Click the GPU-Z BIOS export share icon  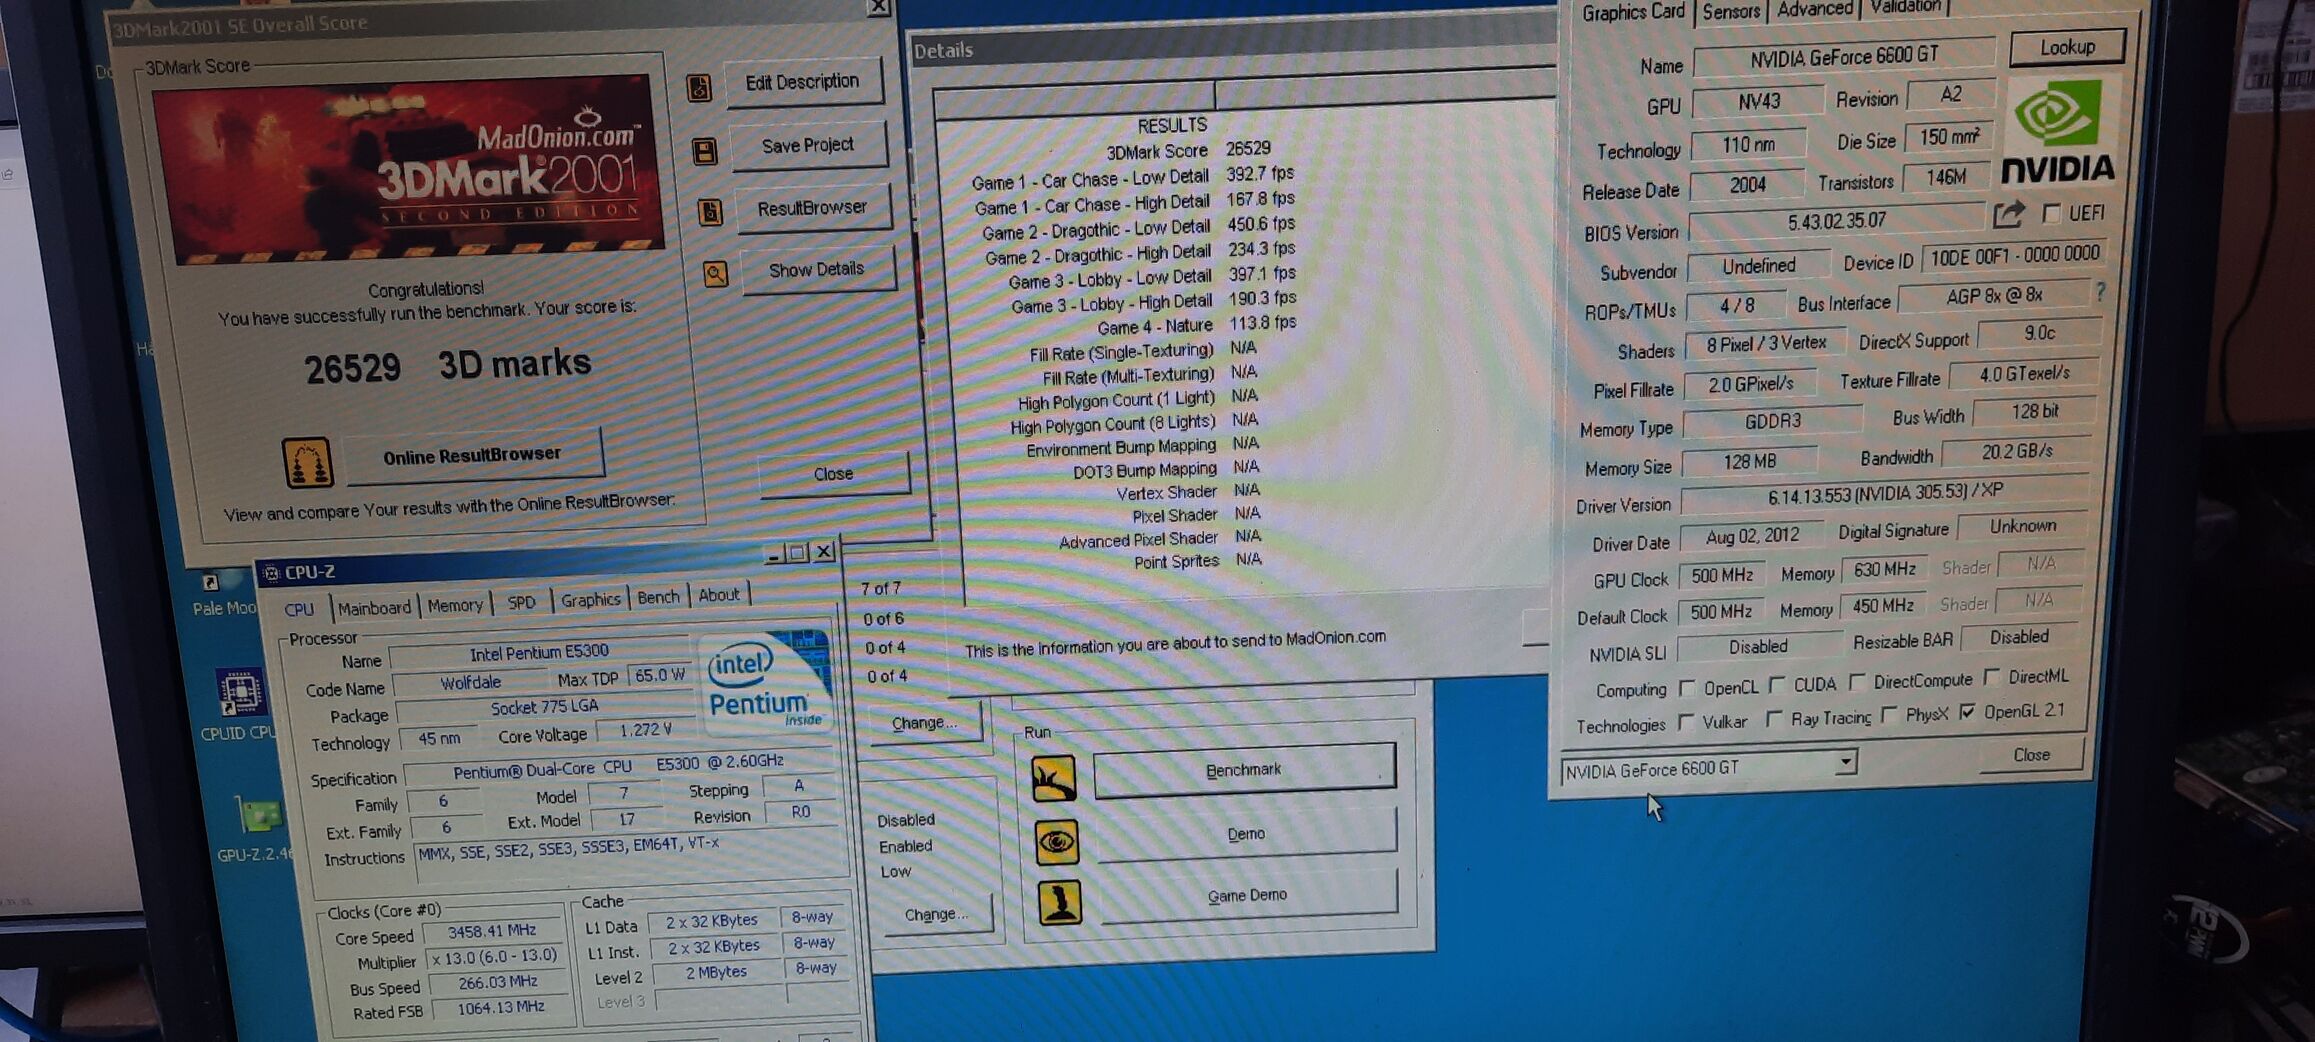click(x=2008, y=214)
